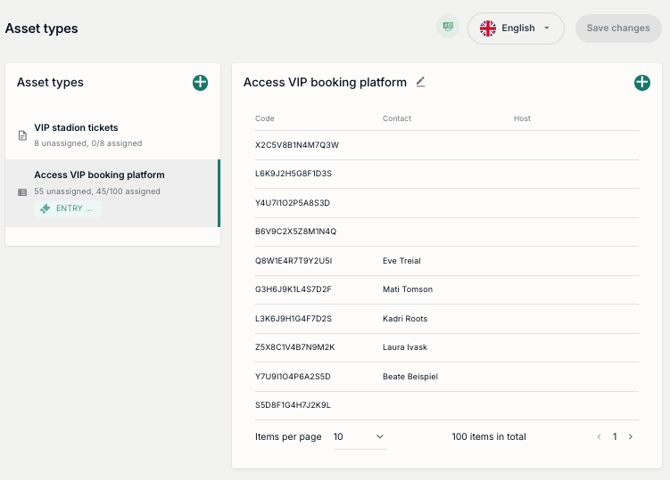
Task: Click the Asset types page heading
Action: coord(41,29)
